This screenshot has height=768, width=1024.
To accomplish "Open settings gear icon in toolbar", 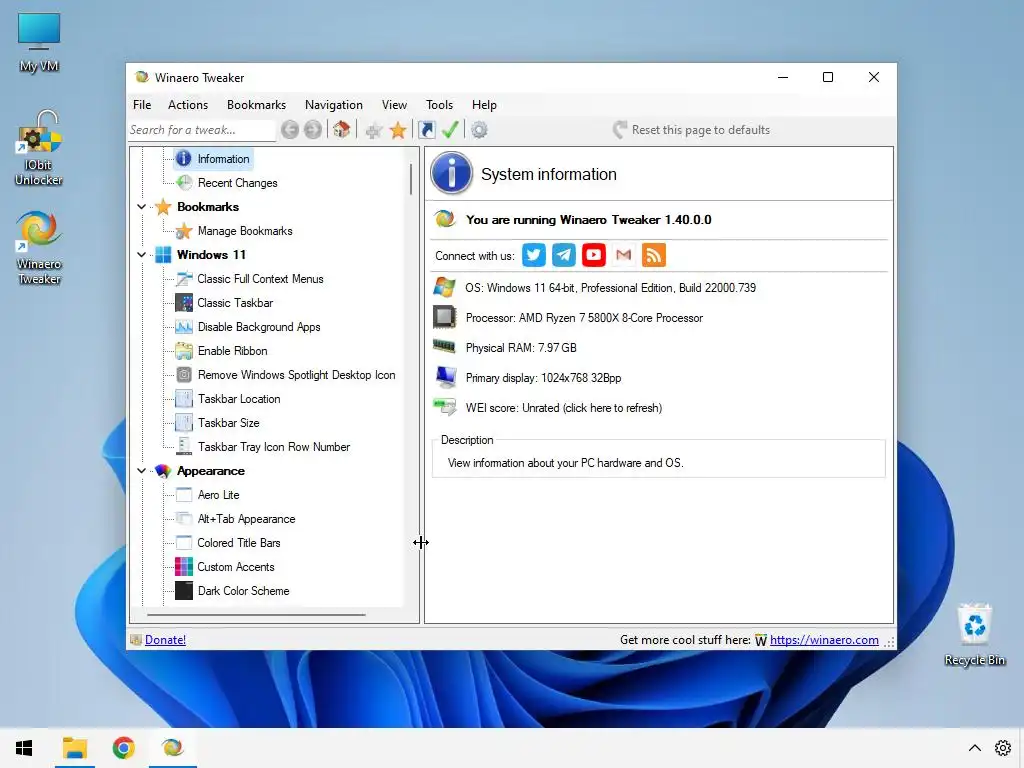I will click(479, 130).
